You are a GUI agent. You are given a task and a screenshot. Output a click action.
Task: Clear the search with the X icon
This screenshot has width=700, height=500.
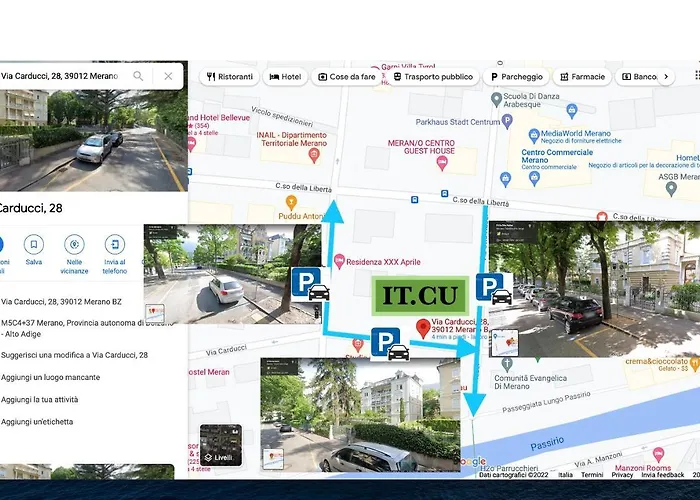pos(168,76)
